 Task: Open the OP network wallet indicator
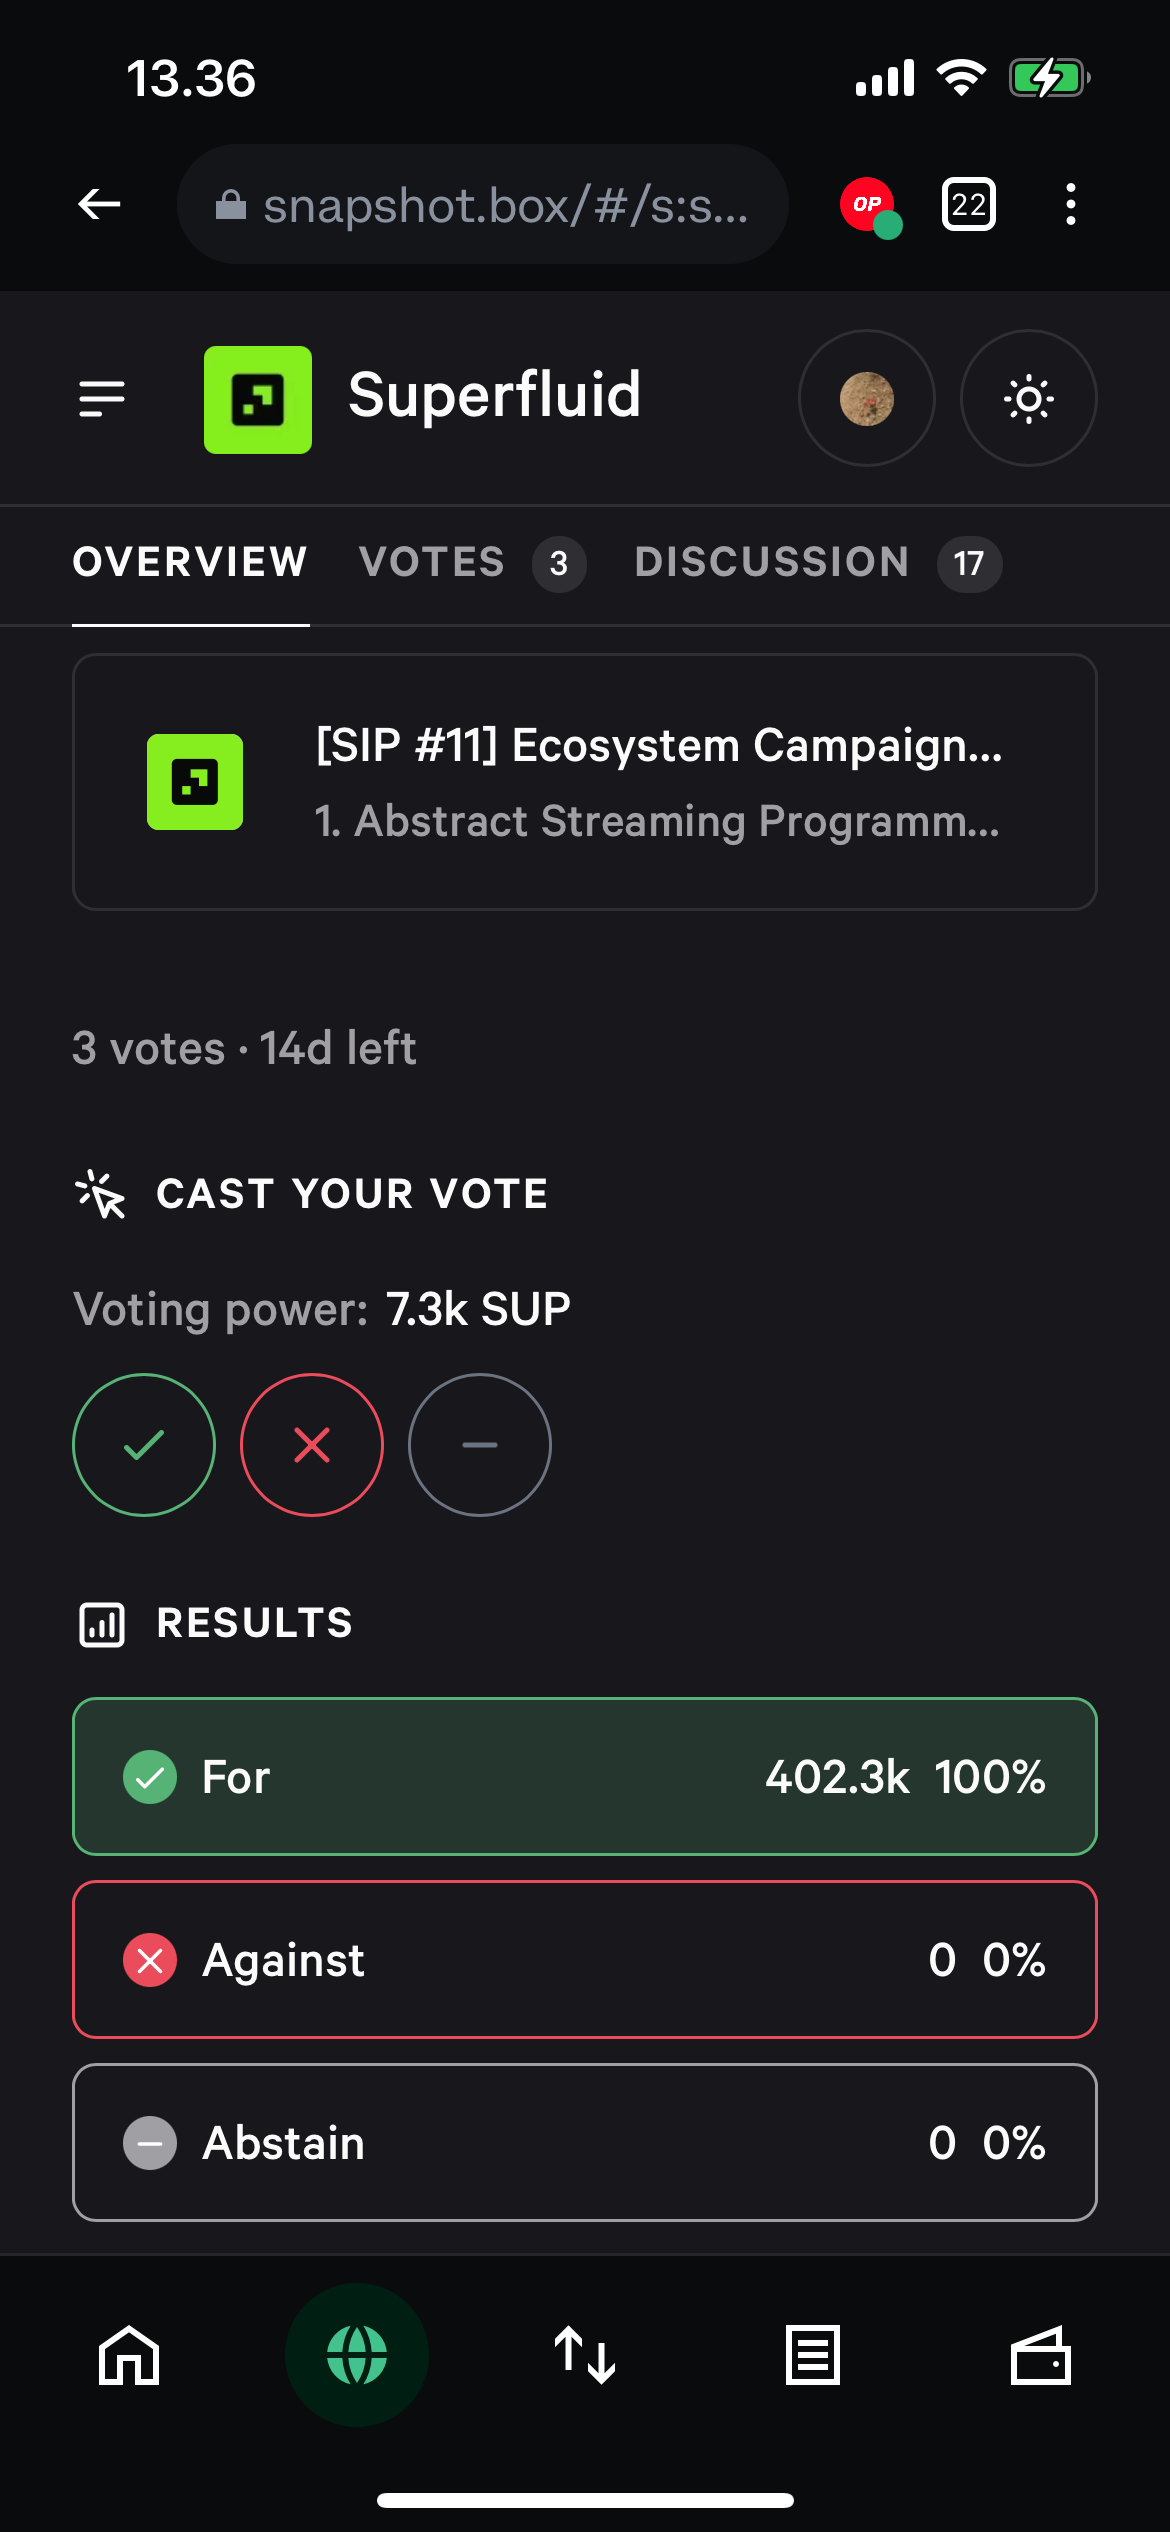[868, 205]
